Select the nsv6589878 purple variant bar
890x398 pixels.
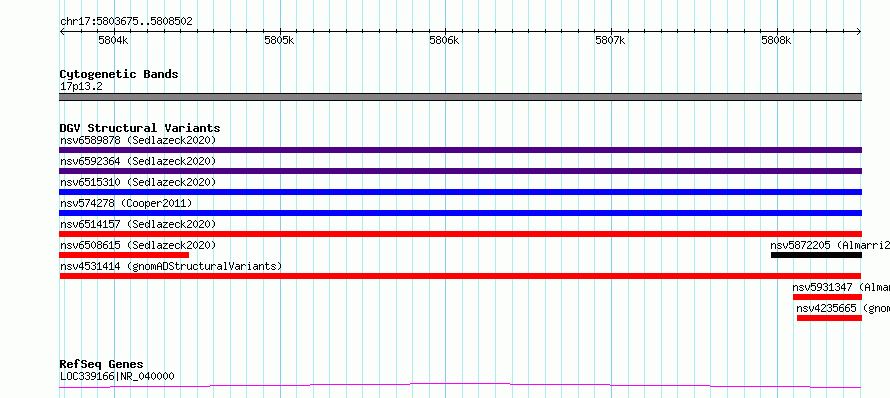point(460,150)
